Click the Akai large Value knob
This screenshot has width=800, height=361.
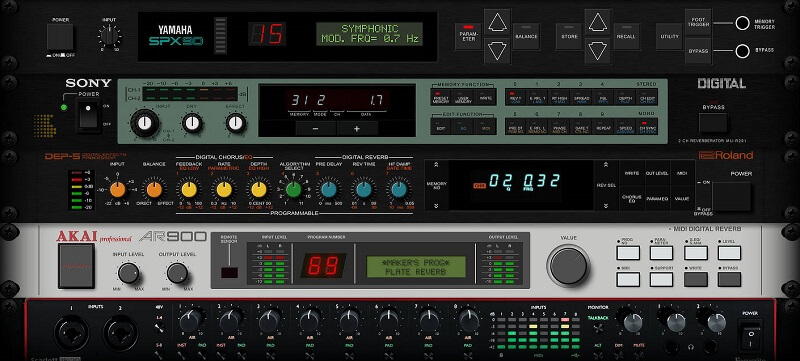pos(568,266)
